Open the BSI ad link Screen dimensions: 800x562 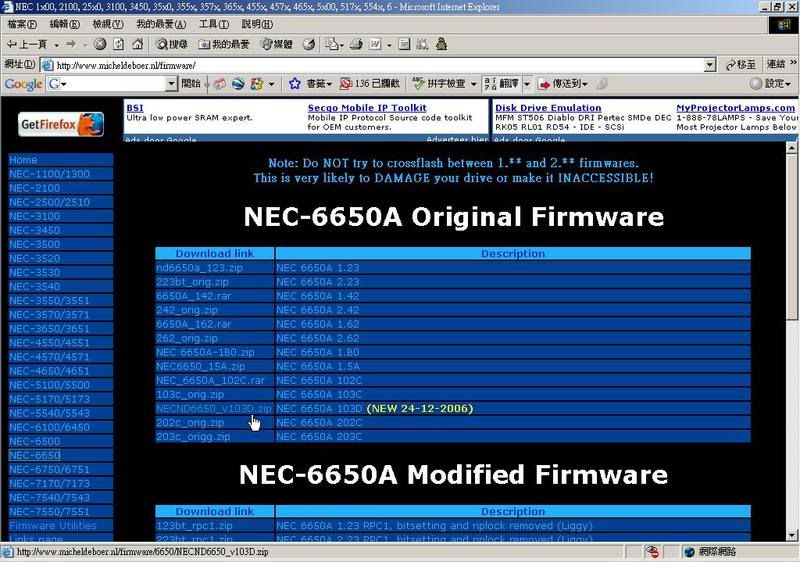[x=135, y=108]
